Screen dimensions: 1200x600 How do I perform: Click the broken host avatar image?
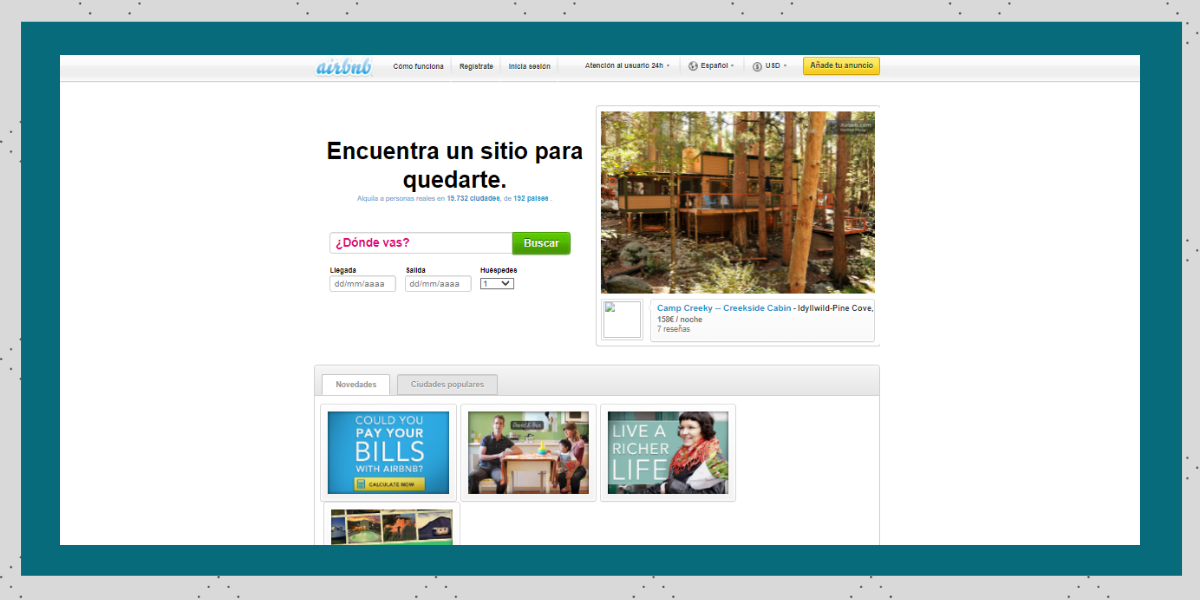pyautogui.click(x=622, y=320)
